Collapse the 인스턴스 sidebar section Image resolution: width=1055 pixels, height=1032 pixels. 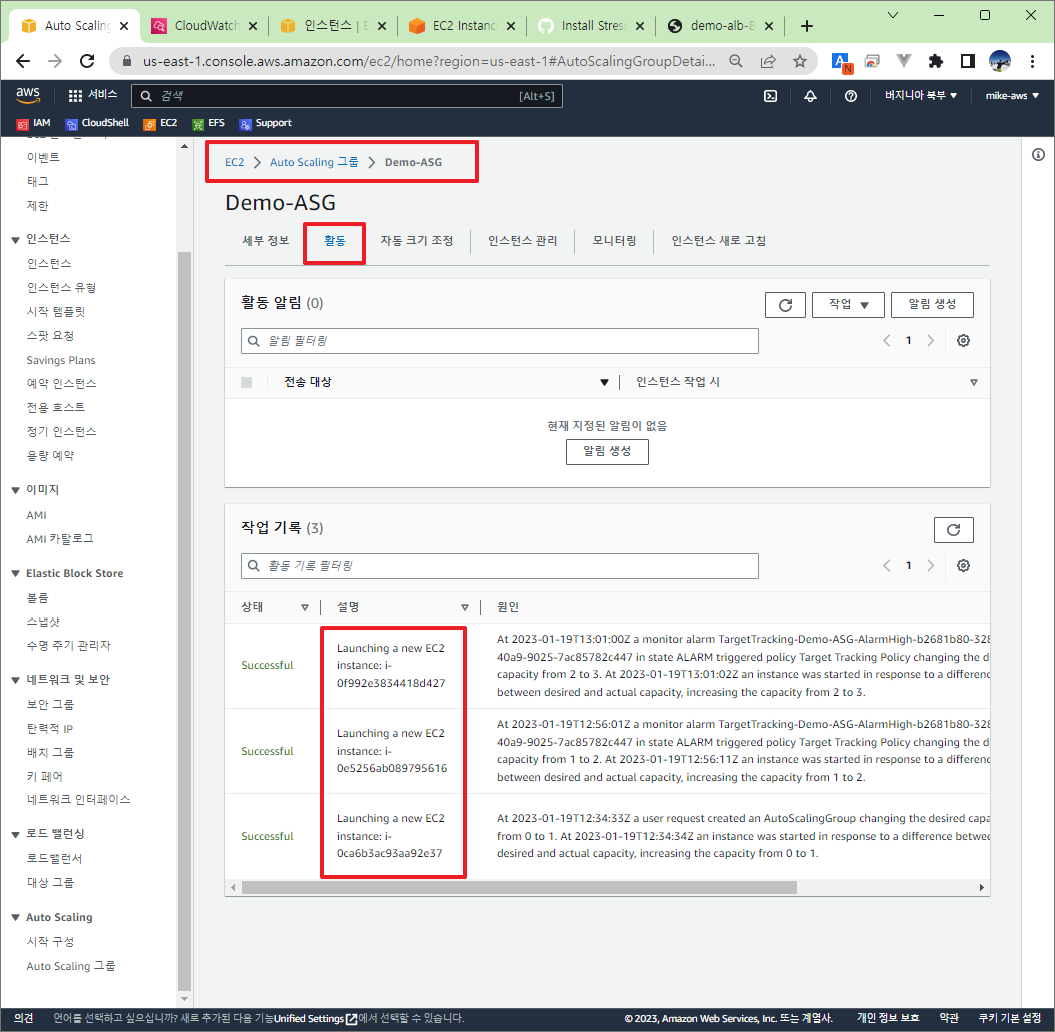[15, 239]
